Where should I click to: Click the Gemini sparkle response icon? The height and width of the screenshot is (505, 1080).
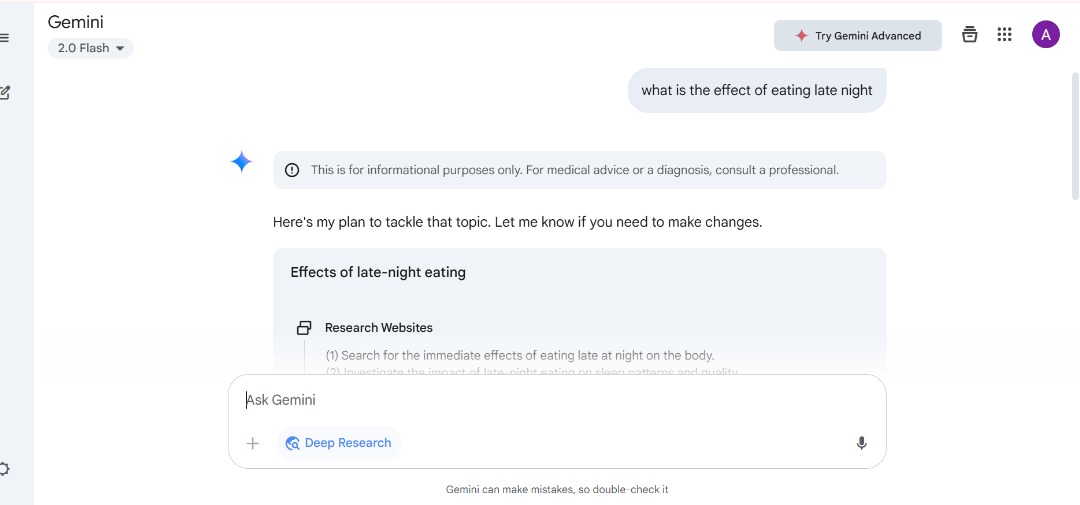(241, 162)
